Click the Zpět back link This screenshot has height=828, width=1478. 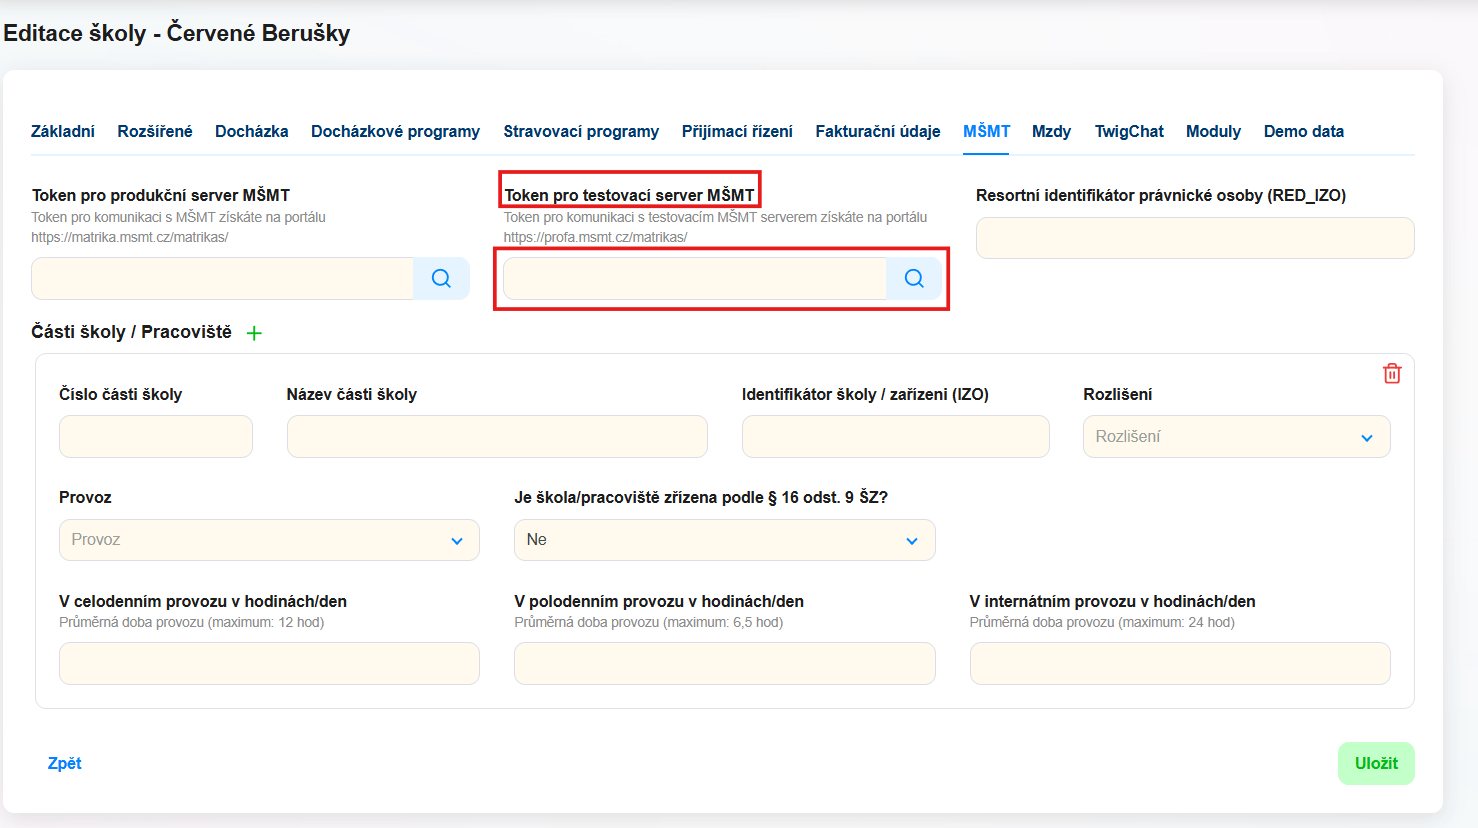click(x=65, y=764)
